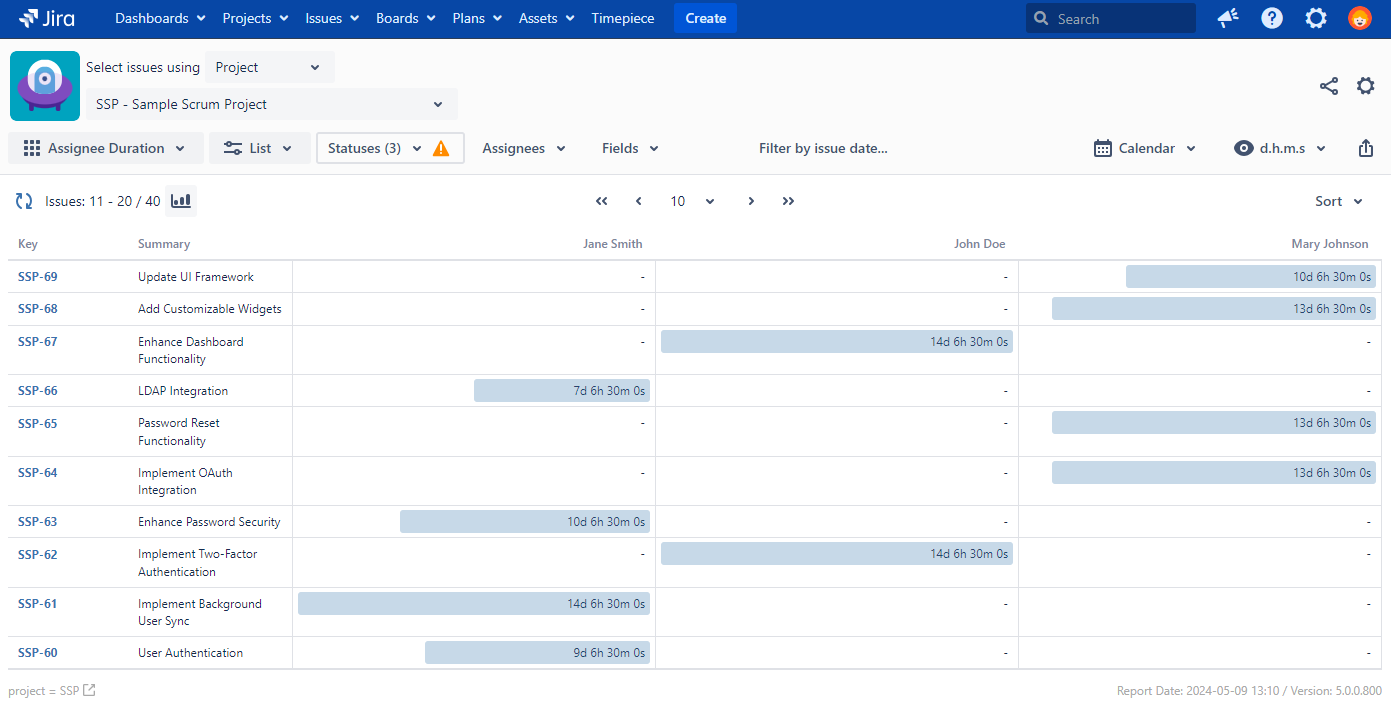
Task: Open the bar chart view icon
Action: [181, 201]
